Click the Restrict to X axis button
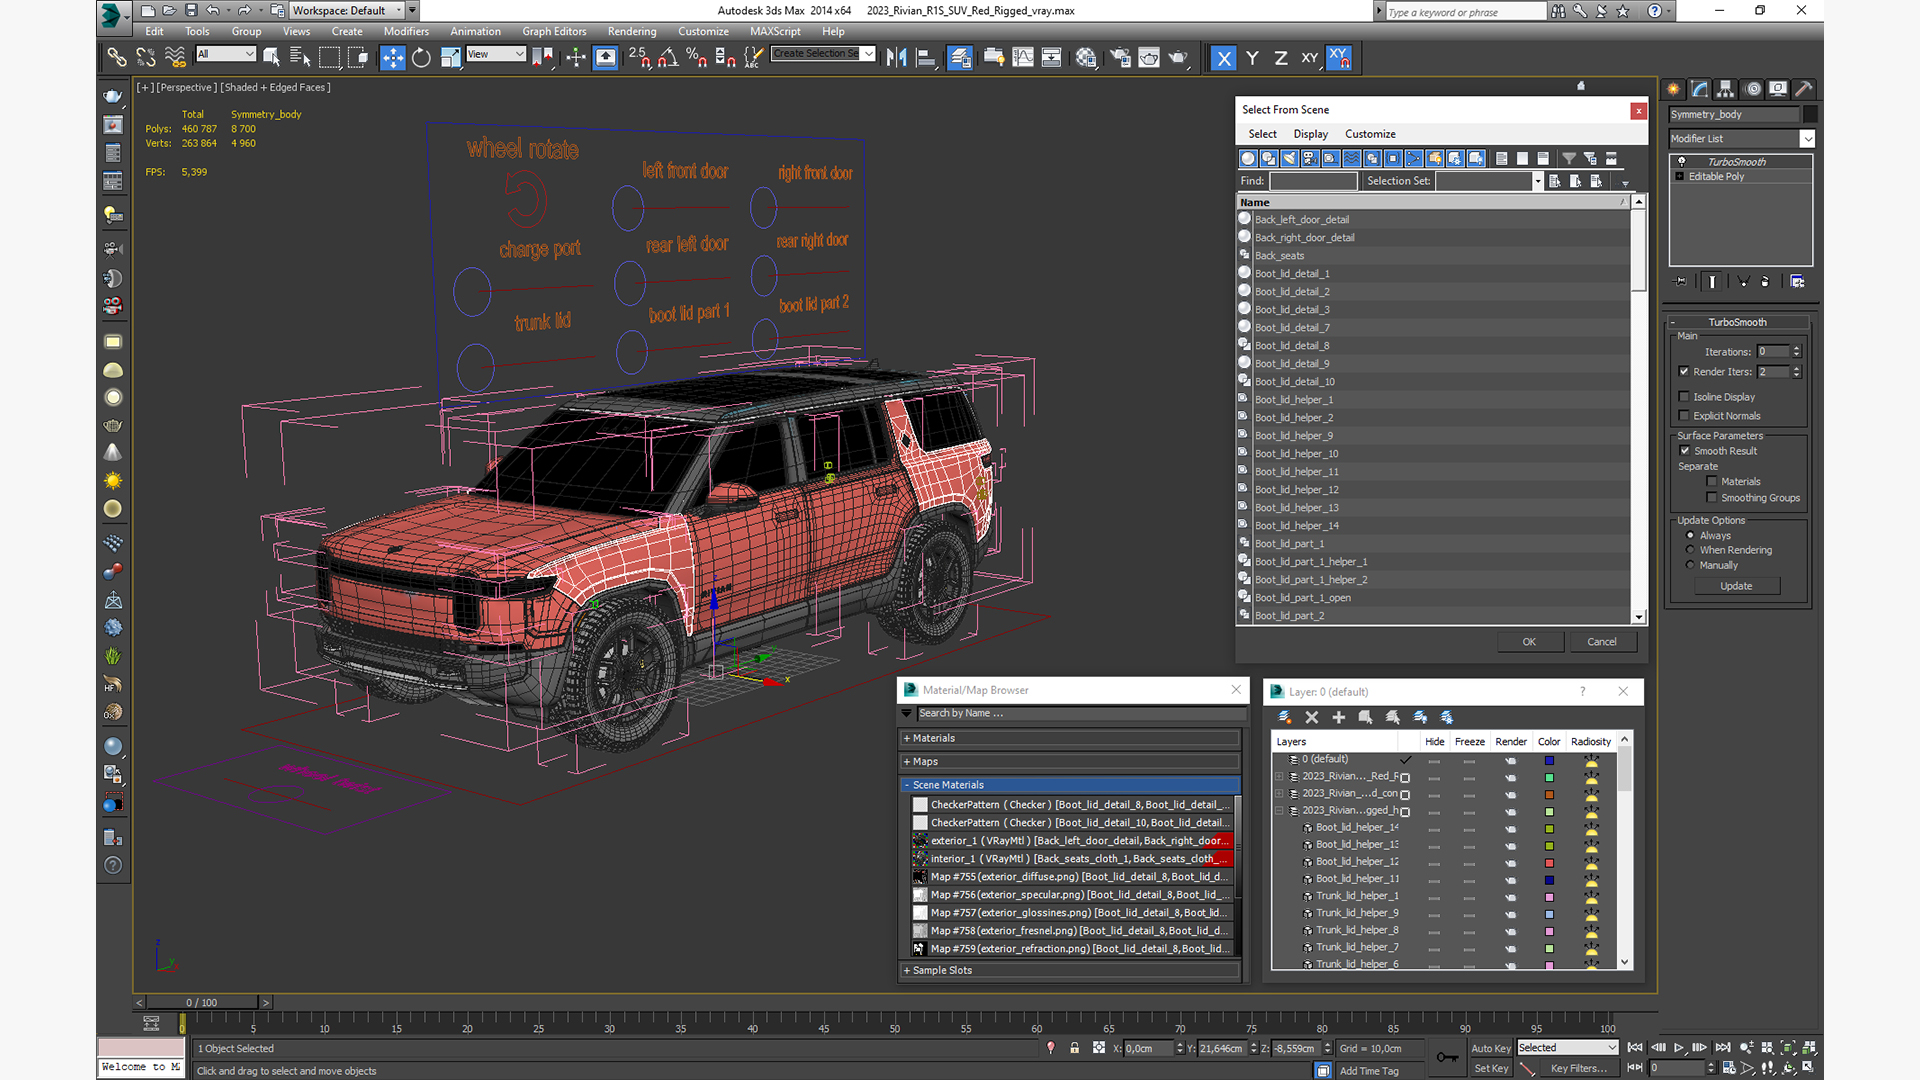This screenshot has width=1920, height=1080. [x=1223, y=58]
